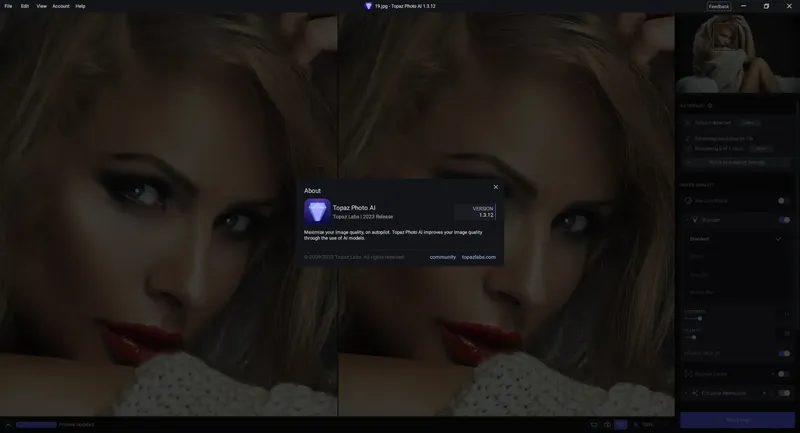Click the Sharpen icon
The image size is (800, 433).
pyautogui.click(x=695, y=220)
